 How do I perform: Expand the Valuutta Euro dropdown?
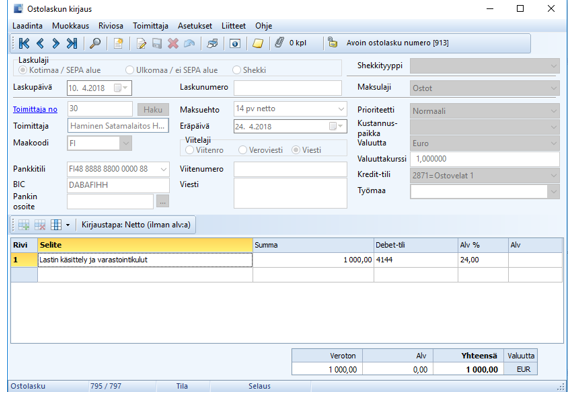coord(553,143)
